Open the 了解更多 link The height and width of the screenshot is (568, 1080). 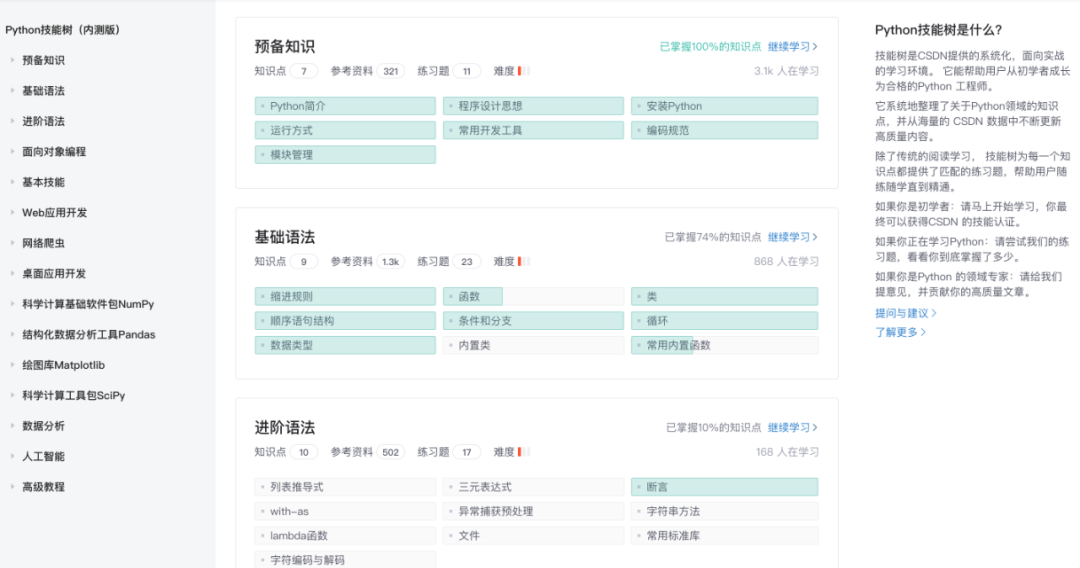(x=900, y=332)
